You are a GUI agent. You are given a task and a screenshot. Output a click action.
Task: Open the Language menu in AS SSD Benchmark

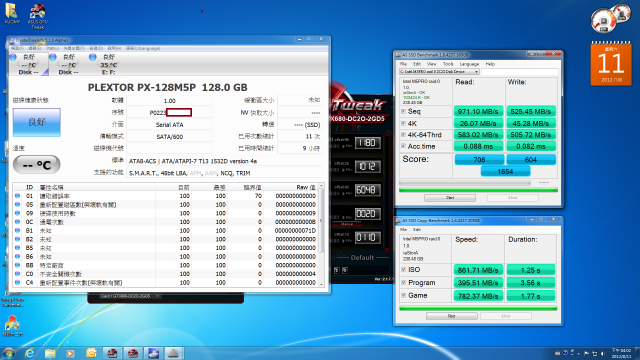[x=469, y=64]
